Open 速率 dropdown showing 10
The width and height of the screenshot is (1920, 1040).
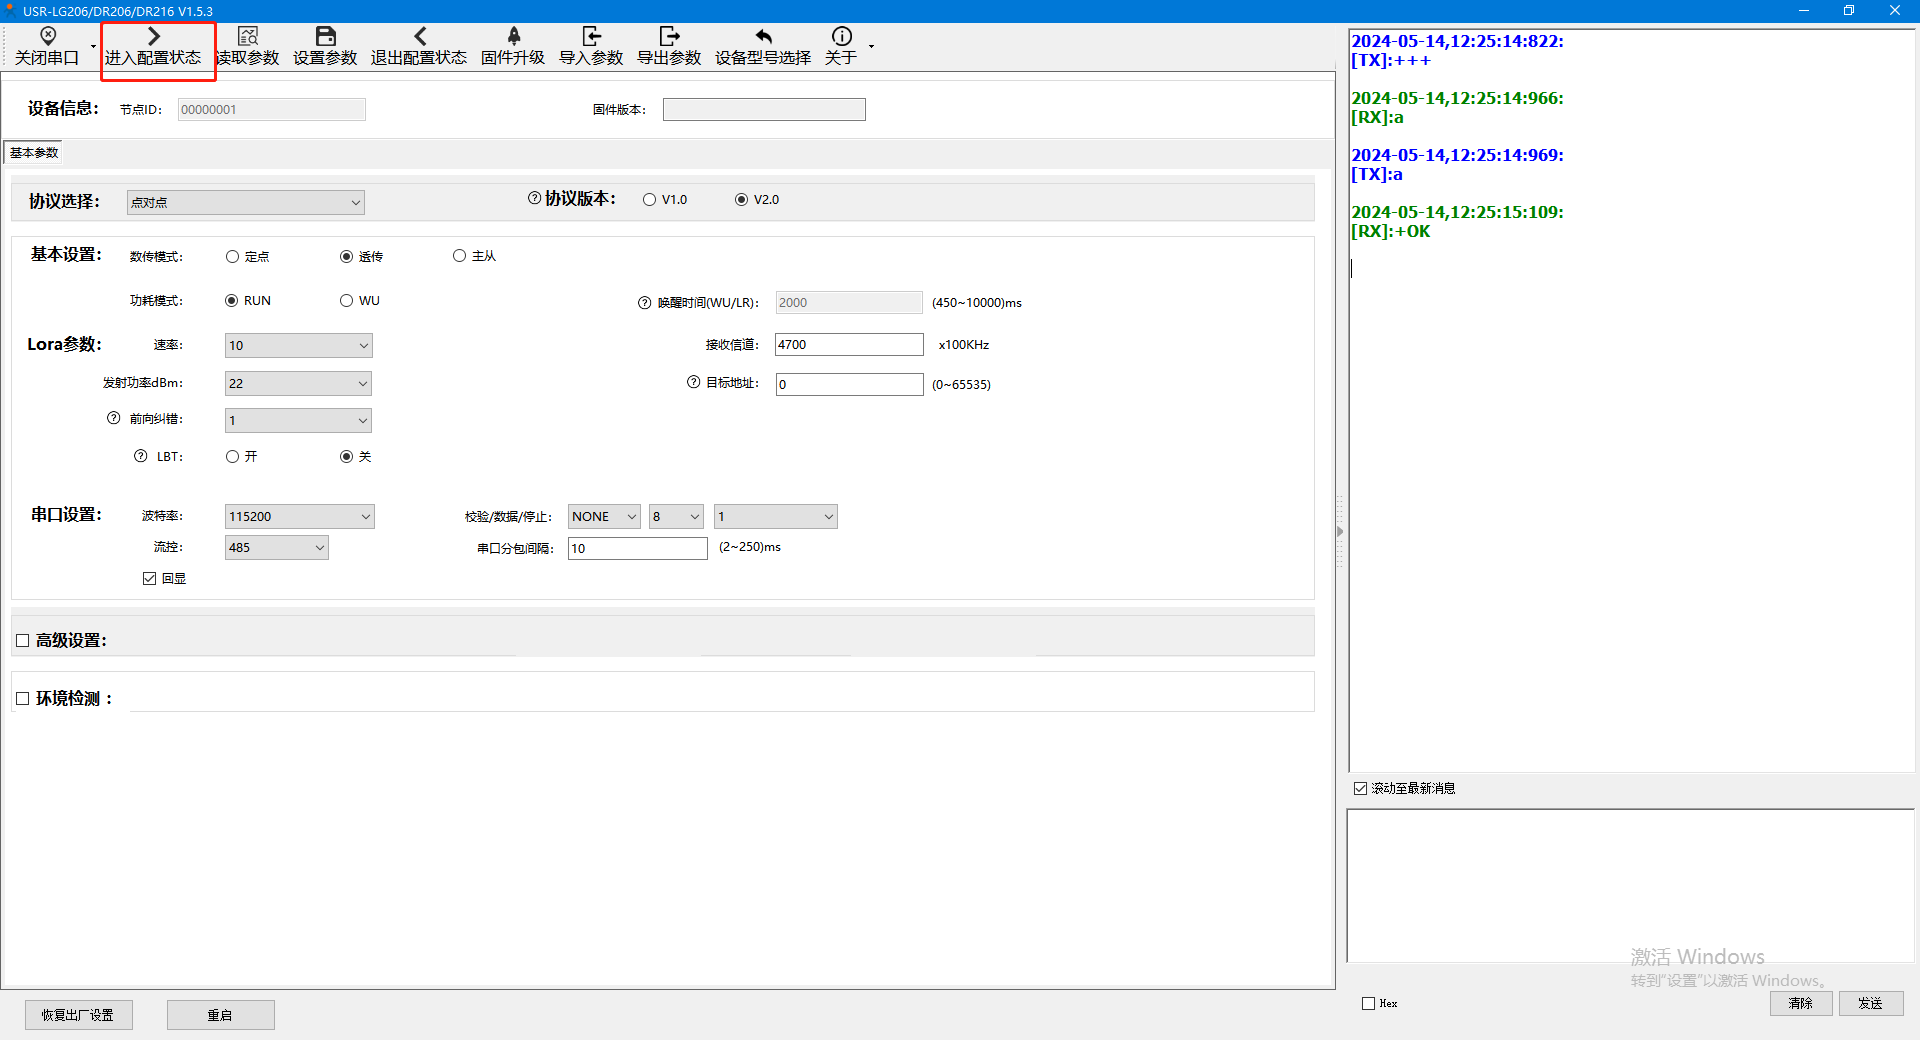click(x=299, y=346)
